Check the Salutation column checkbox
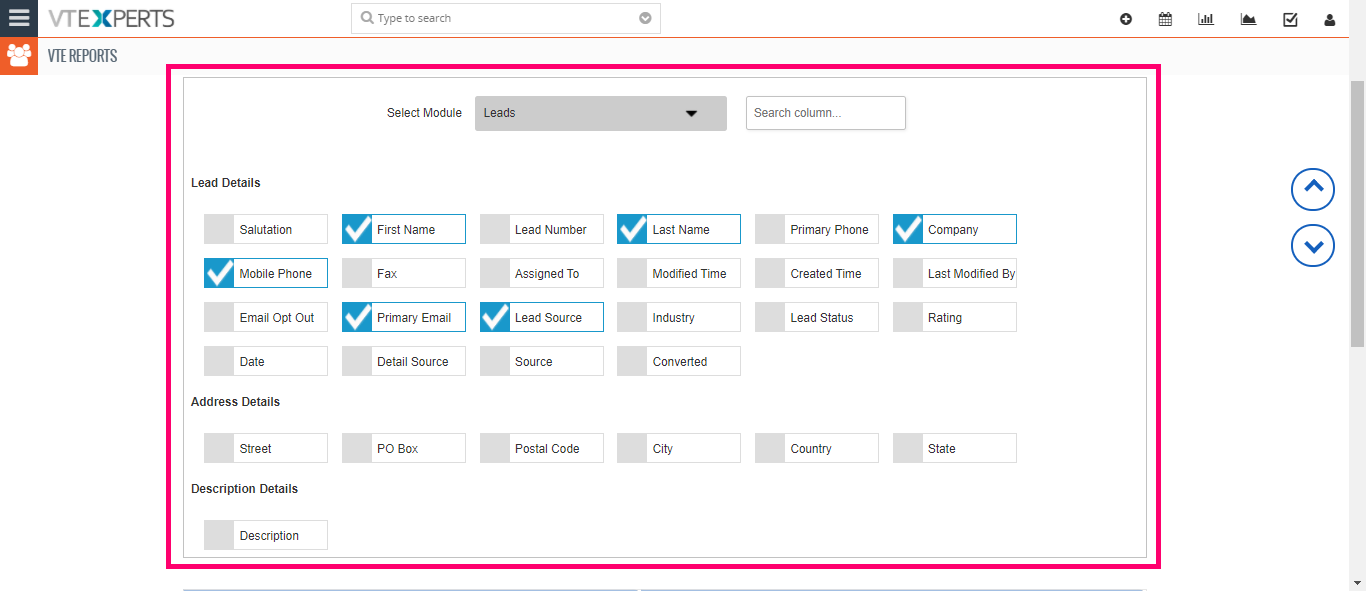The width and height of the screenshot is (1366, 591). [x=219, y=229]
